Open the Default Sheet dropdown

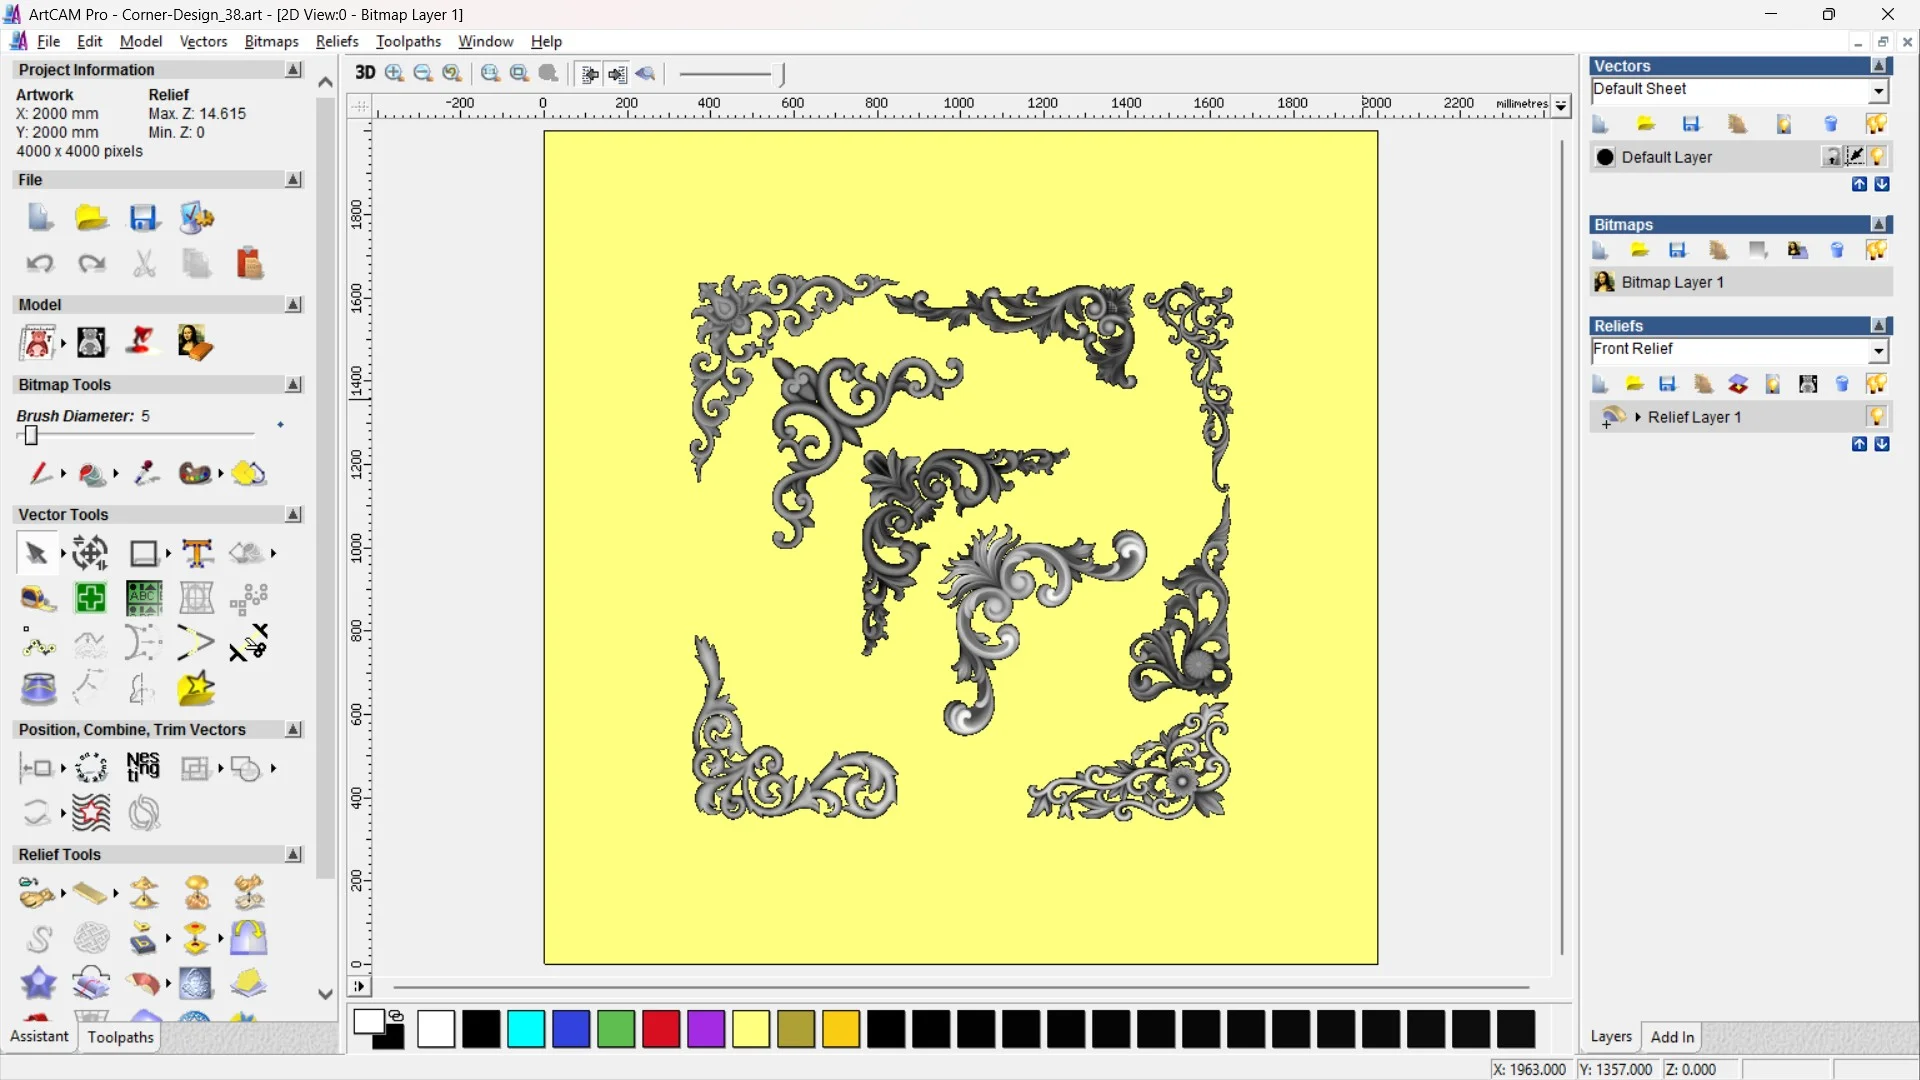[x=1878, y=90]
